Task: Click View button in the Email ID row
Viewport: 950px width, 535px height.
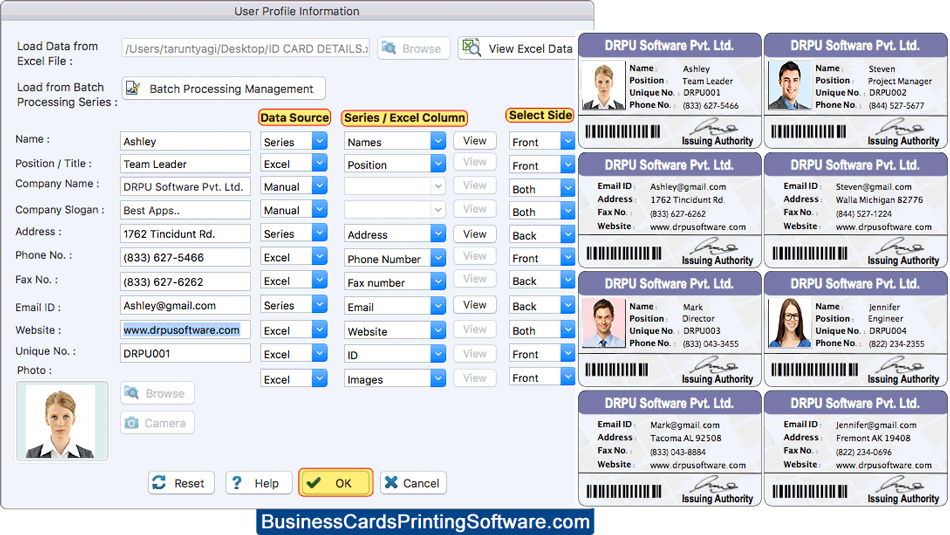Action: tap(474, 305)
